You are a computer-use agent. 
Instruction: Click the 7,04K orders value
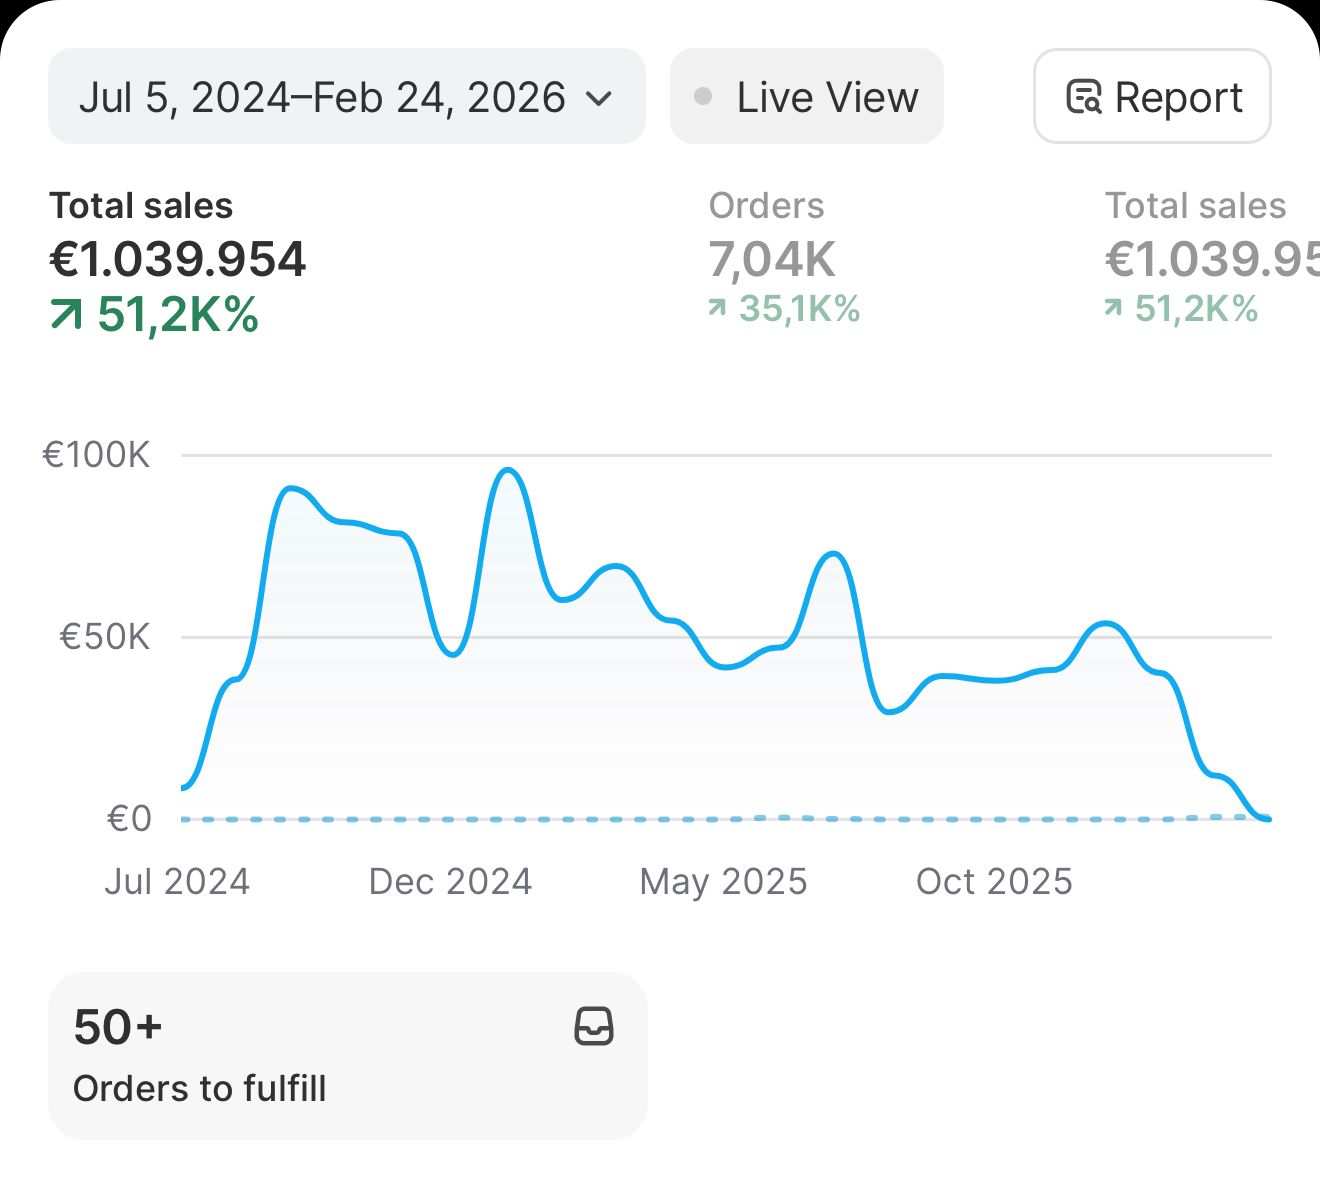click(772, 260)
